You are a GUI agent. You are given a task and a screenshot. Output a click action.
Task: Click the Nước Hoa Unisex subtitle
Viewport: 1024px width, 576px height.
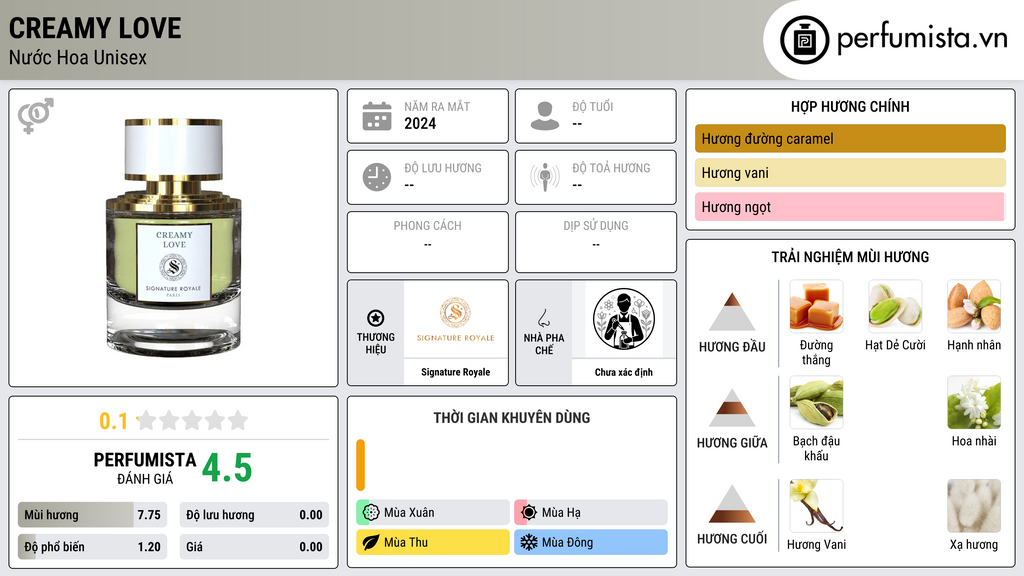[x=78, y=57]
